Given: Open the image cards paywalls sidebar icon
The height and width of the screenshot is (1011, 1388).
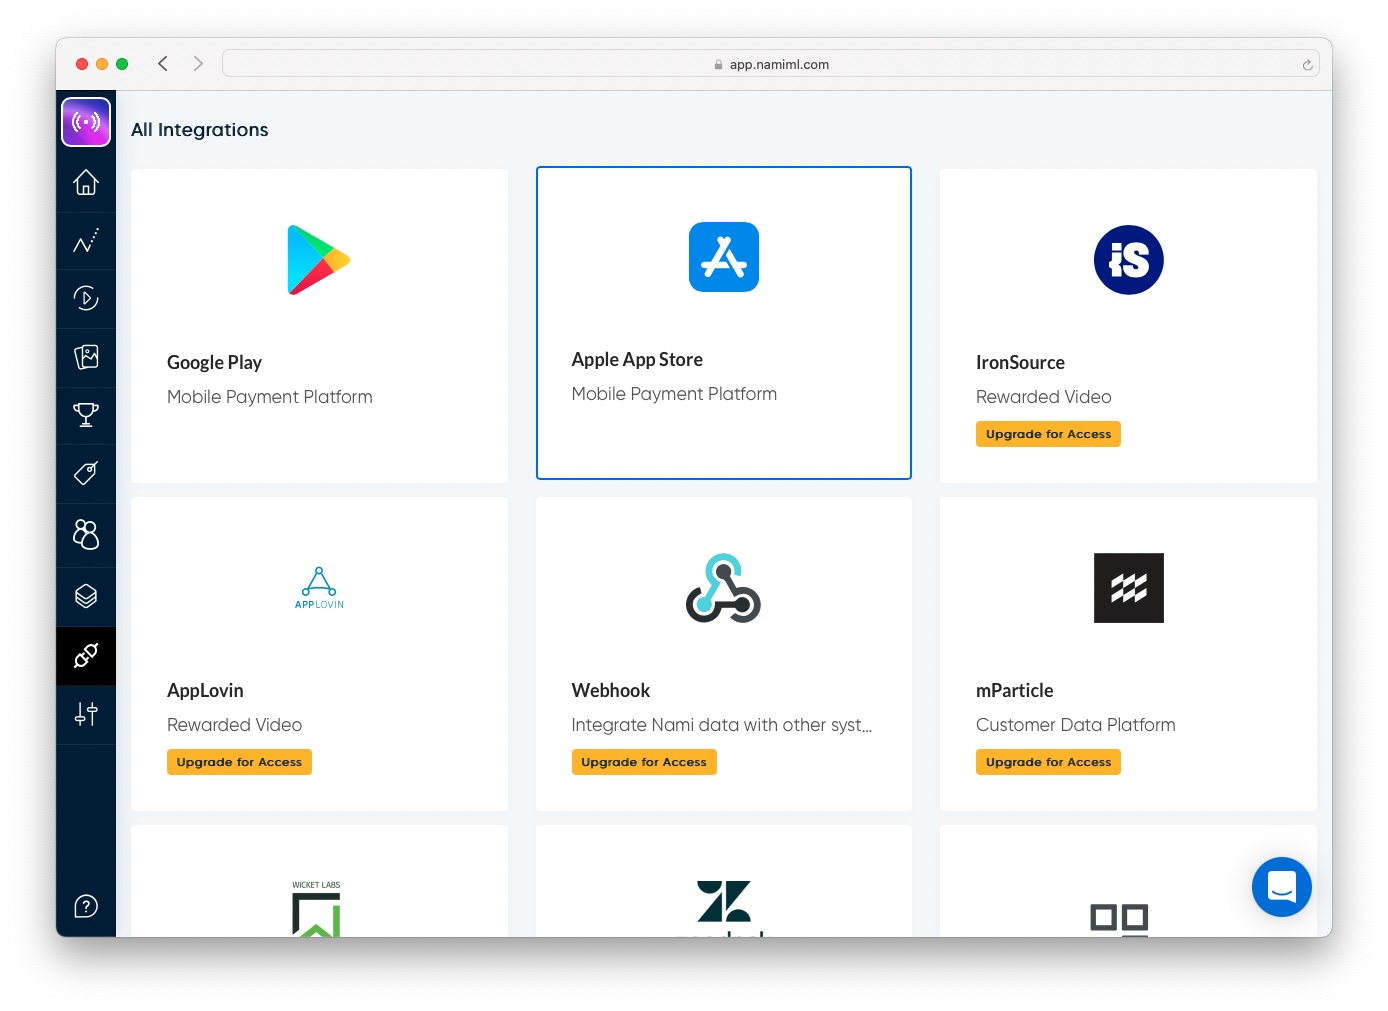Looking at the screenshot, I should [x=86, y=357].
